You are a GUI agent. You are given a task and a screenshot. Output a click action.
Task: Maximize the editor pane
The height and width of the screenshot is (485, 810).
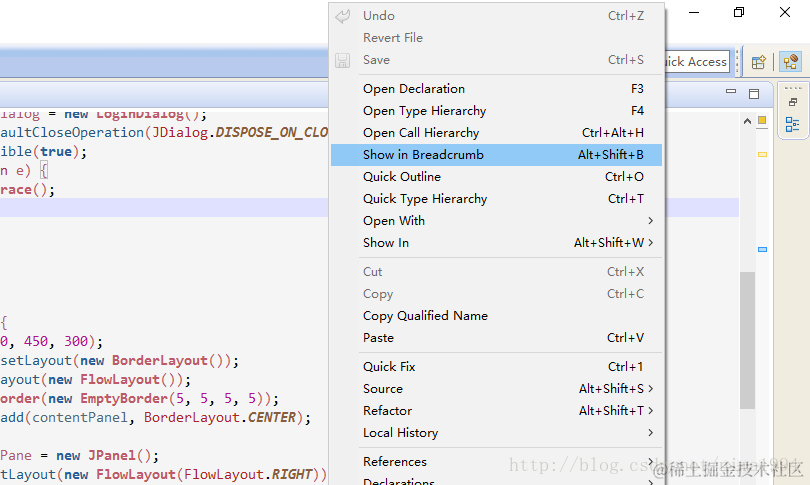(754, 93)
